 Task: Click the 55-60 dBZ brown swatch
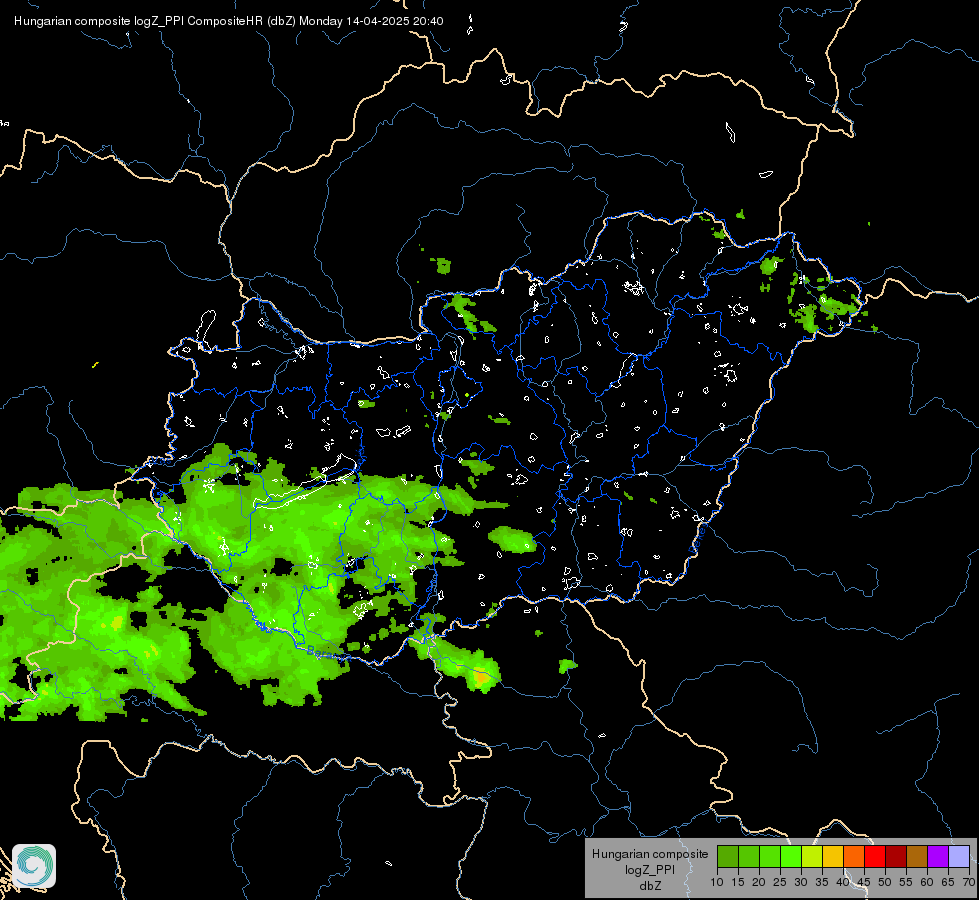coord(917,856)
